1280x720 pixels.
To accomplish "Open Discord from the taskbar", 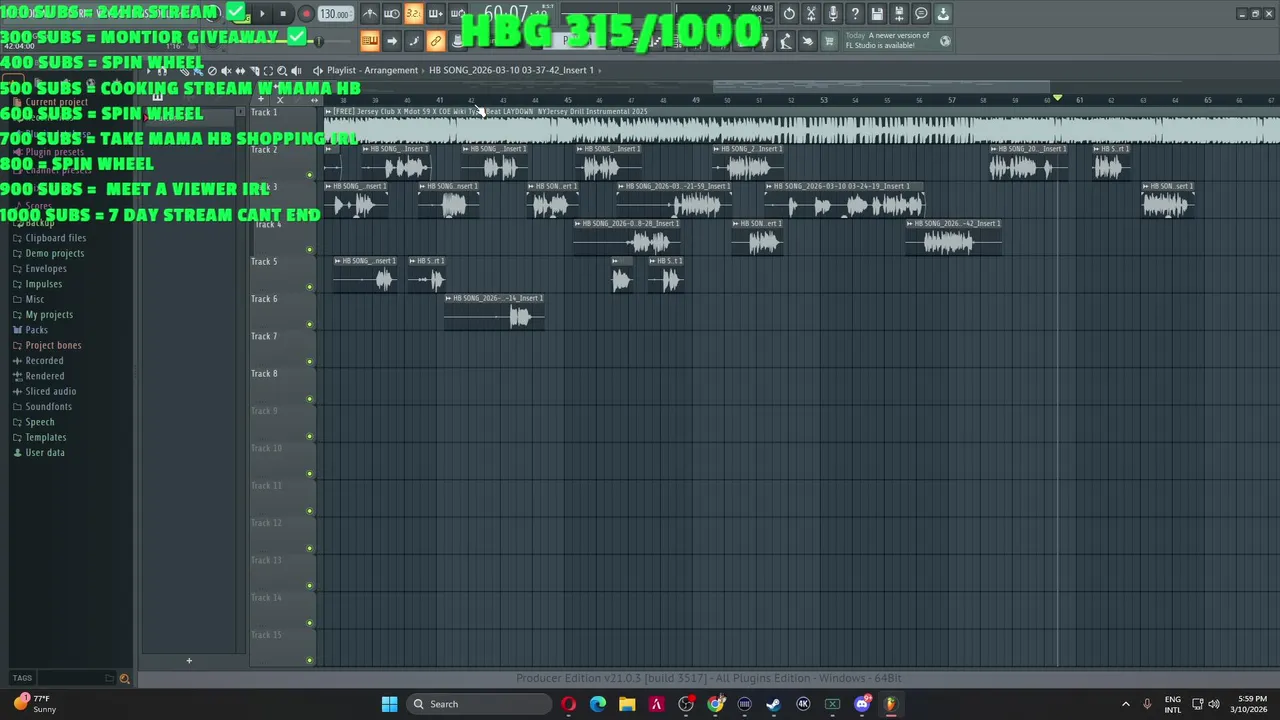I will pyautogui.click(x=862, y=704).
